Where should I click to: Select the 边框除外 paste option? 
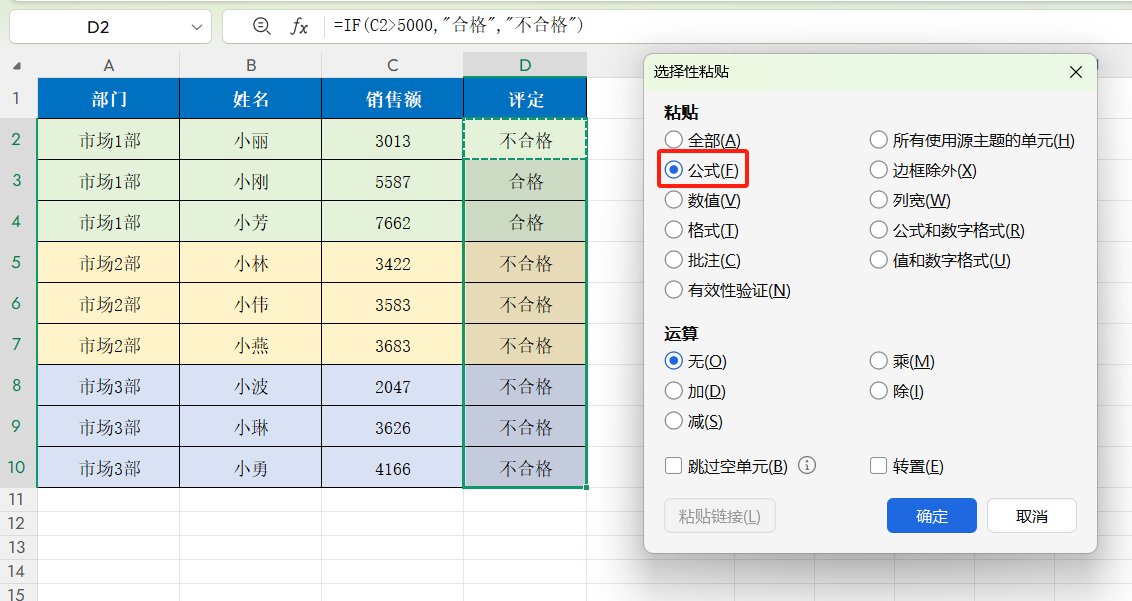879,169
